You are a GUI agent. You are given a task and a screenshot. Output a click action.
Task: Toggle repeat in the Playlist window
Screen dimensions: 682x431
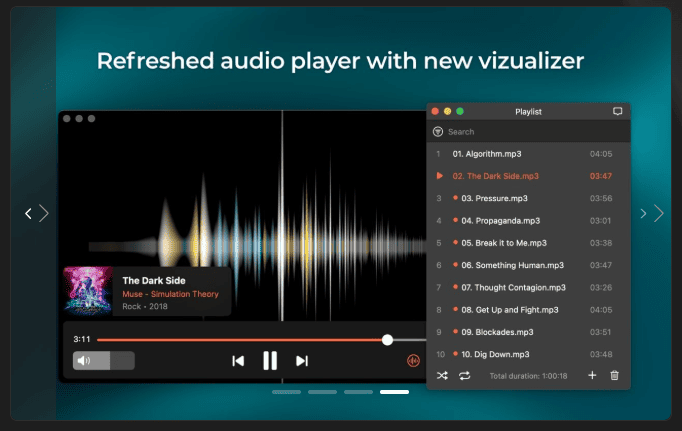pyautogui.click(x=465, y=375)
